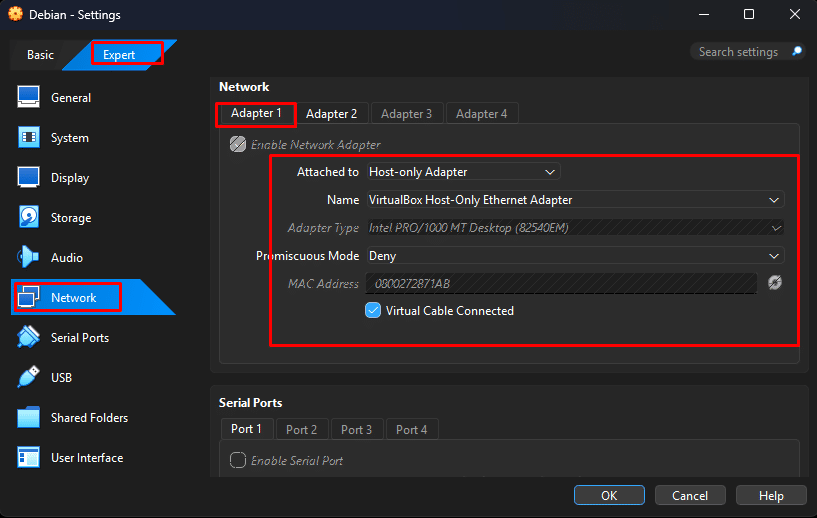Open the Display settings label

[x=70, y=178]
